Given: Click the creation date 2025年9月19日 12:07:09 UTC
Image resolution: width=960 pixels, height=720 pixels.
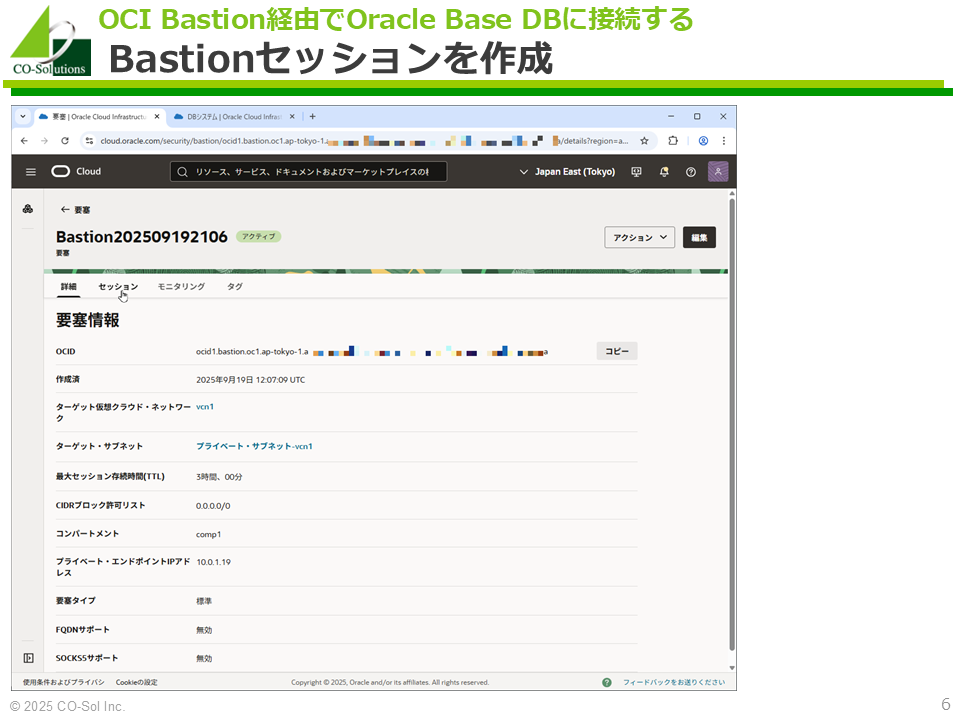Looking at the screenshot, I should [250, 380].
